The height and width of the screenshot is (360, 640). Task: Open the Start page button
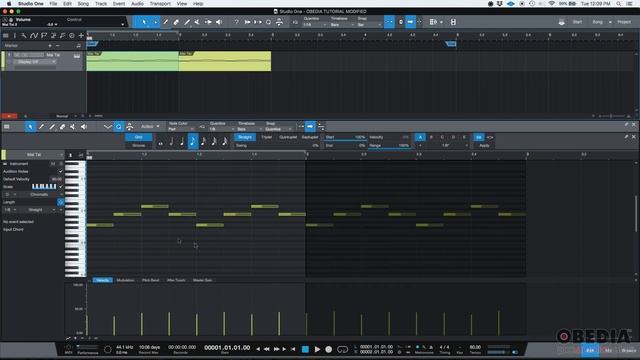coord(577,22)
